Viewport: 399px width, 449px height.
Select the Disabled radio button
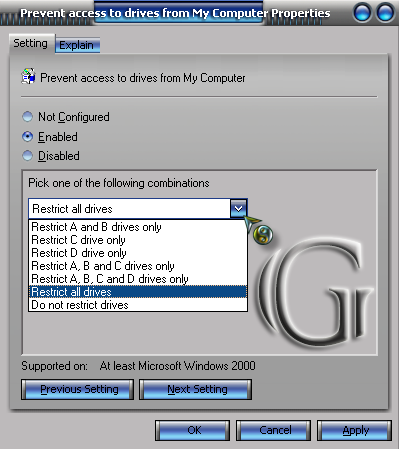click(27, 156)
